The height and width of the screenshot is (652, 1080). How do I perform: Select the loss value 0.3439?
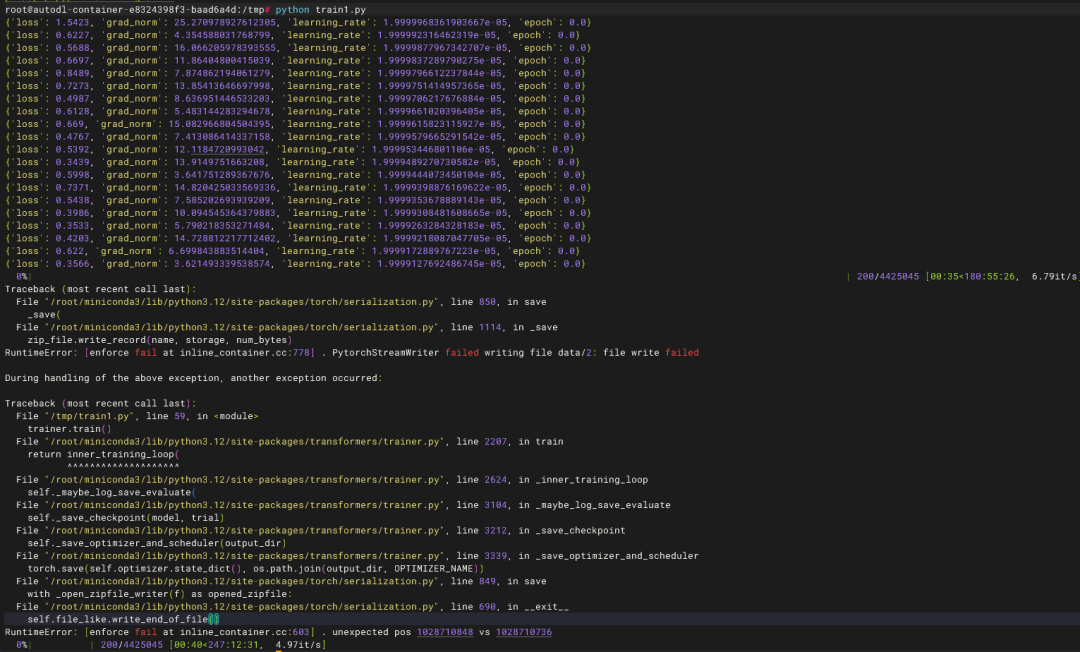coord(72,162)
